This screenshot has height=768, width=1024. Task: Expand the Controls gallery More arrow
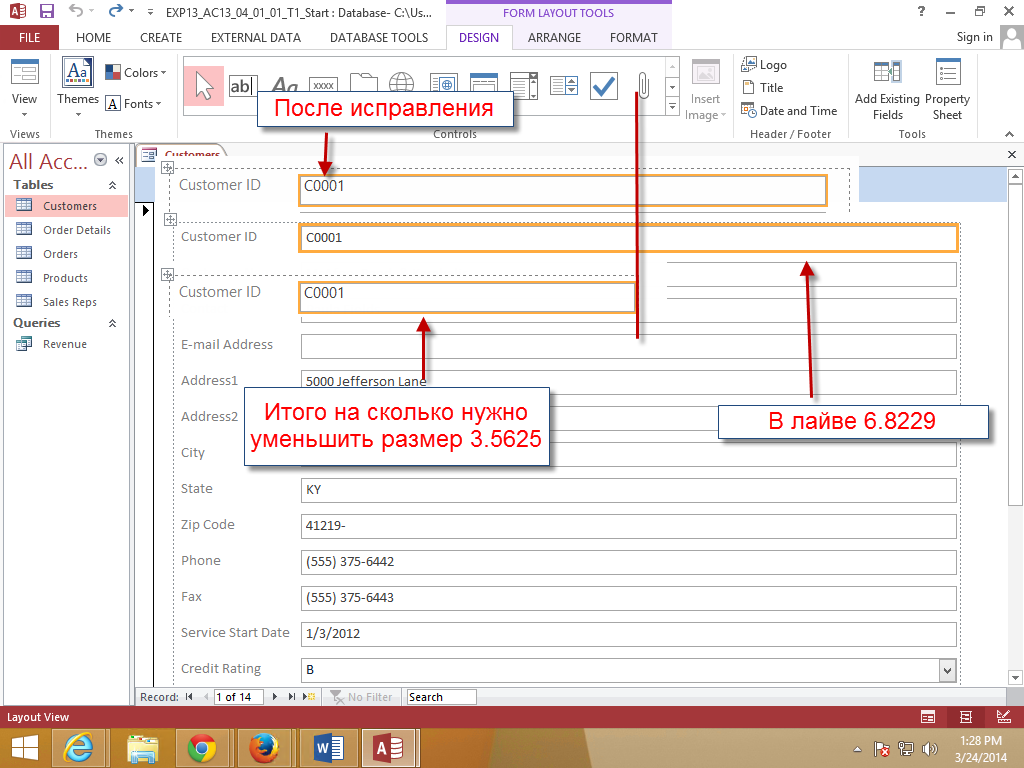(x=672, y=105)
